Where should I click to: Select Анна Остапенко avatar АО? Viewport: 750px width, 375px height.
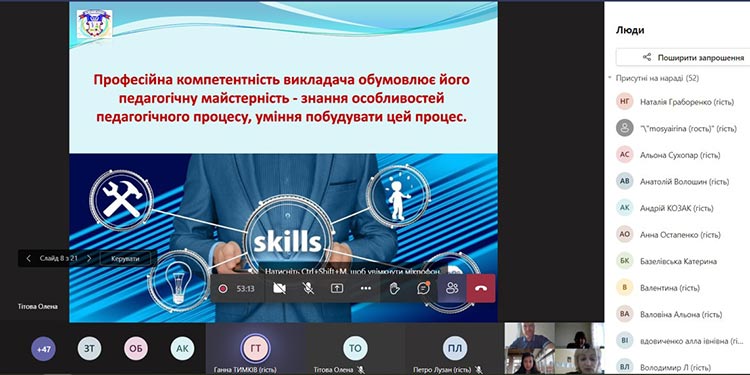click(625, 235)
